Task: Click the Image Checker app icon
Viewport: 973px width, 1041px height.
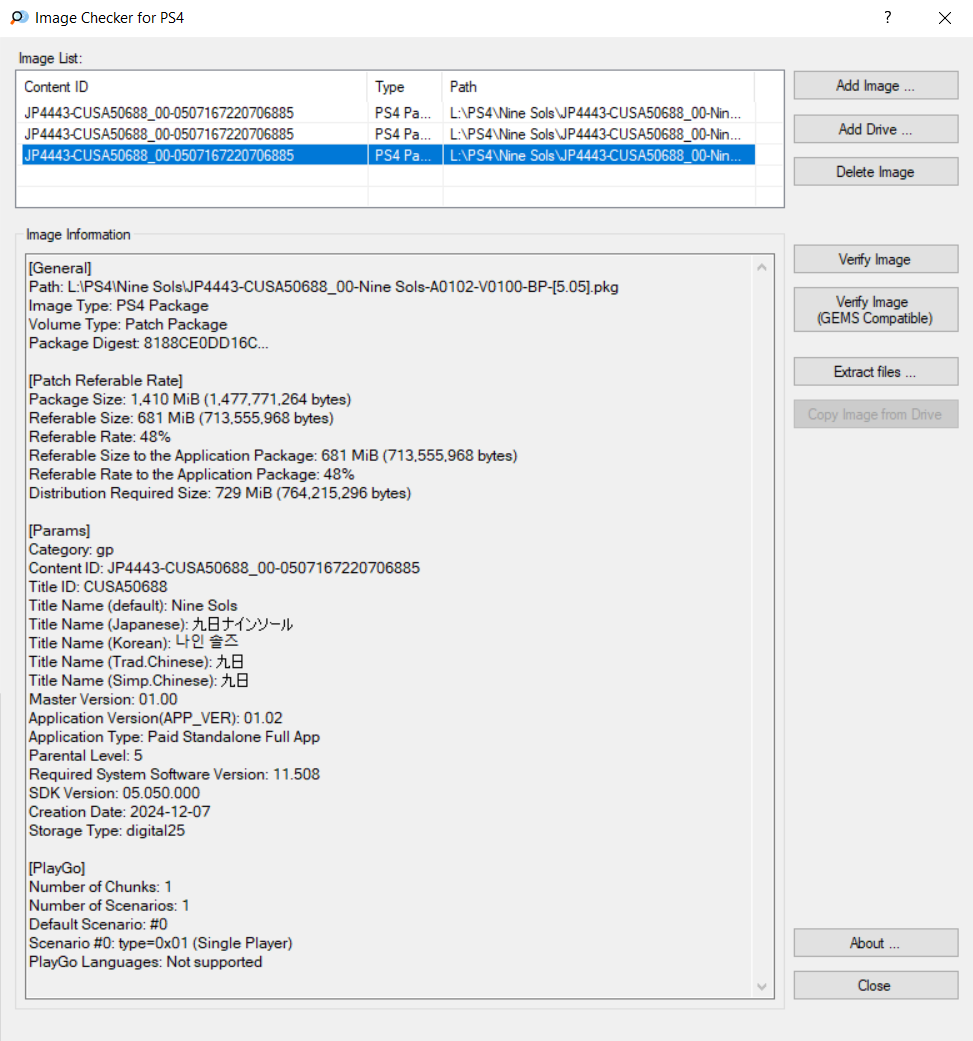Action: pyautogui.click(x=19, y=18)
